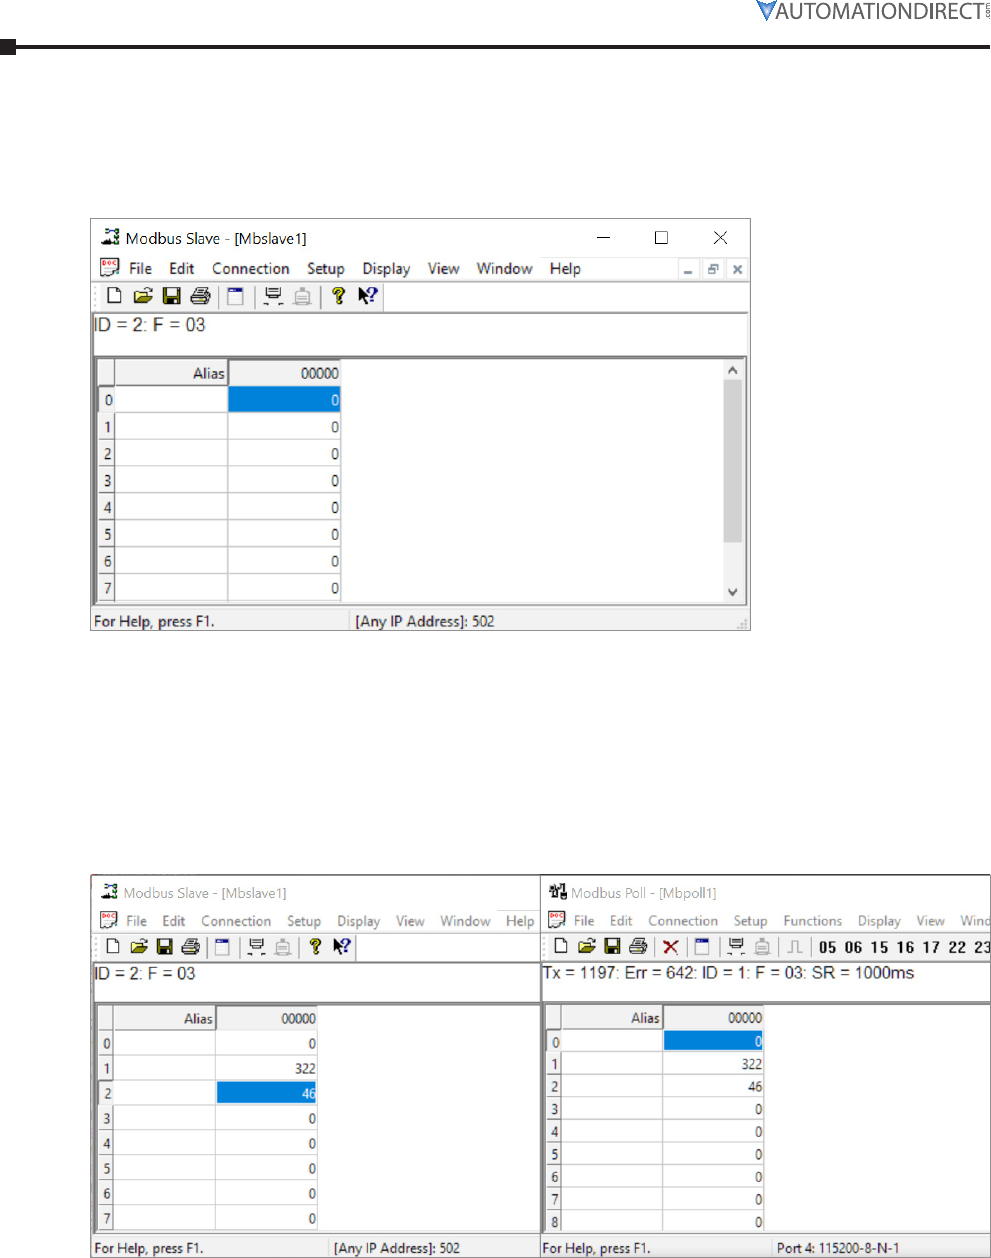This screenshot has height=1258, width=991.
Task: Click function 16 button in Modbus Poll toolbar
Action: [905, 947]
